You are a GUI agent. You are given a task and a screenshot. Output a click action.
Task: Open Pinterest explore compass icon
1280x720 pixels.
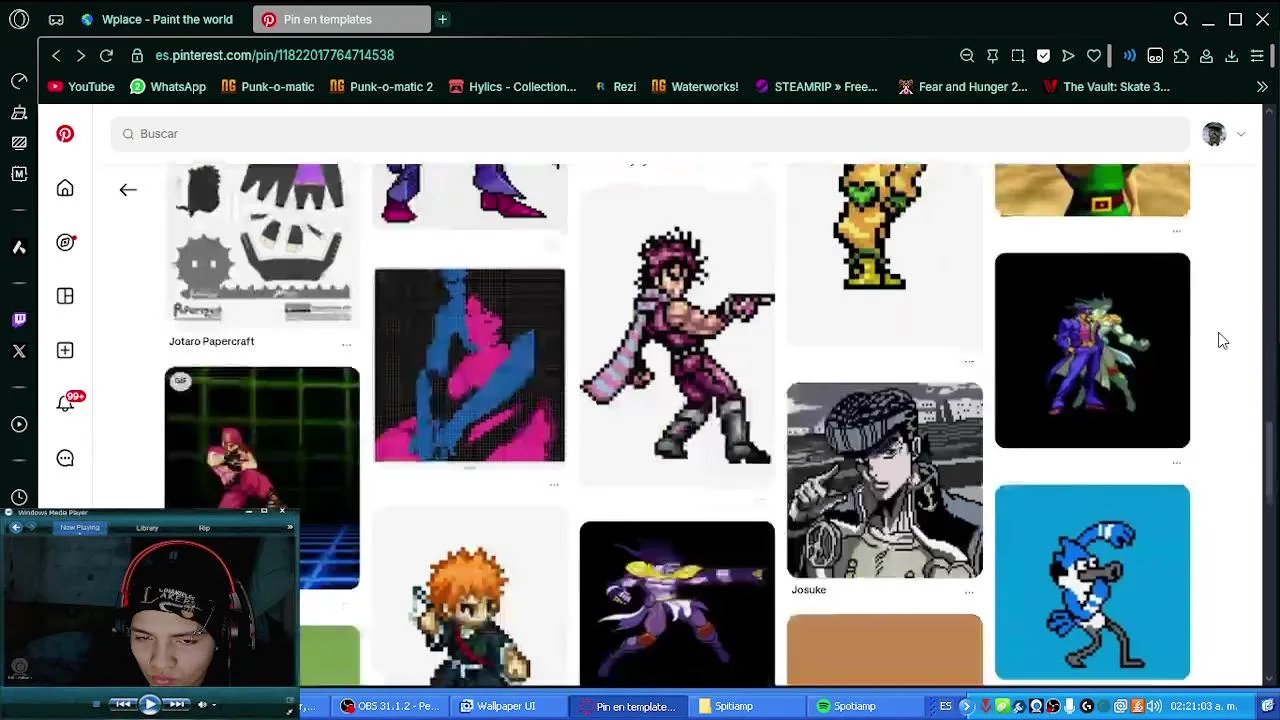pos(65,242)
